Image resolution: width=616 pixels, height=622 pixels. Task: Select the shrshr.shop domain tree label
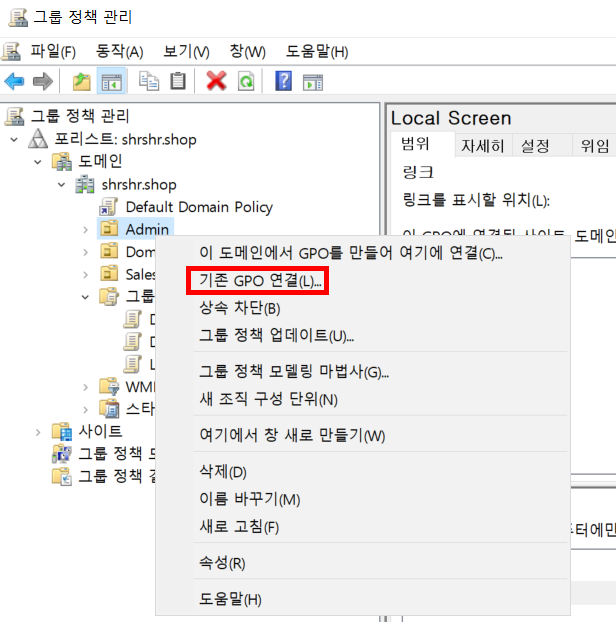point(139,184)
